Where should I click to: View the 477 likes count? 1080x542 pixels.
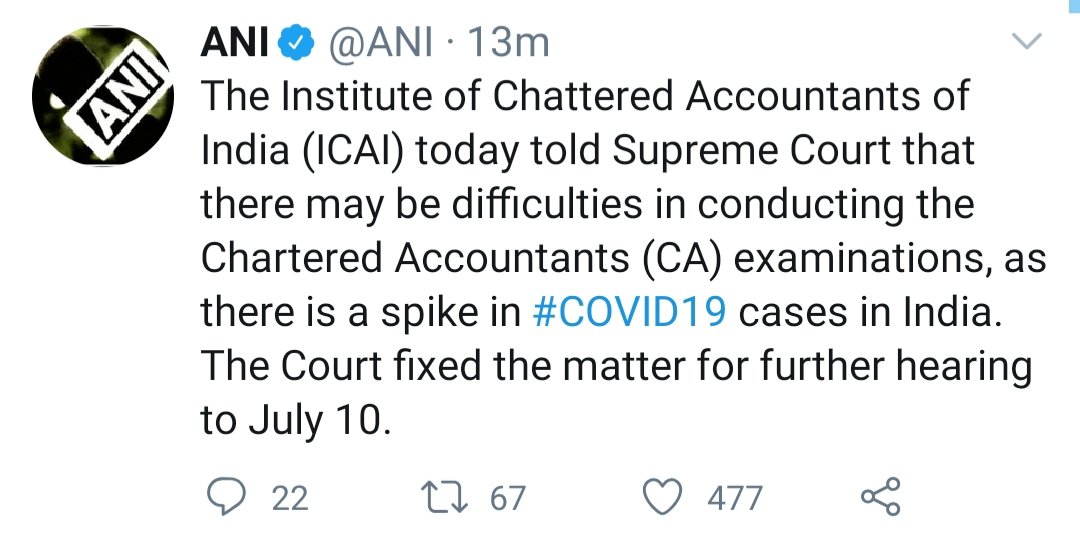point(735,498)
